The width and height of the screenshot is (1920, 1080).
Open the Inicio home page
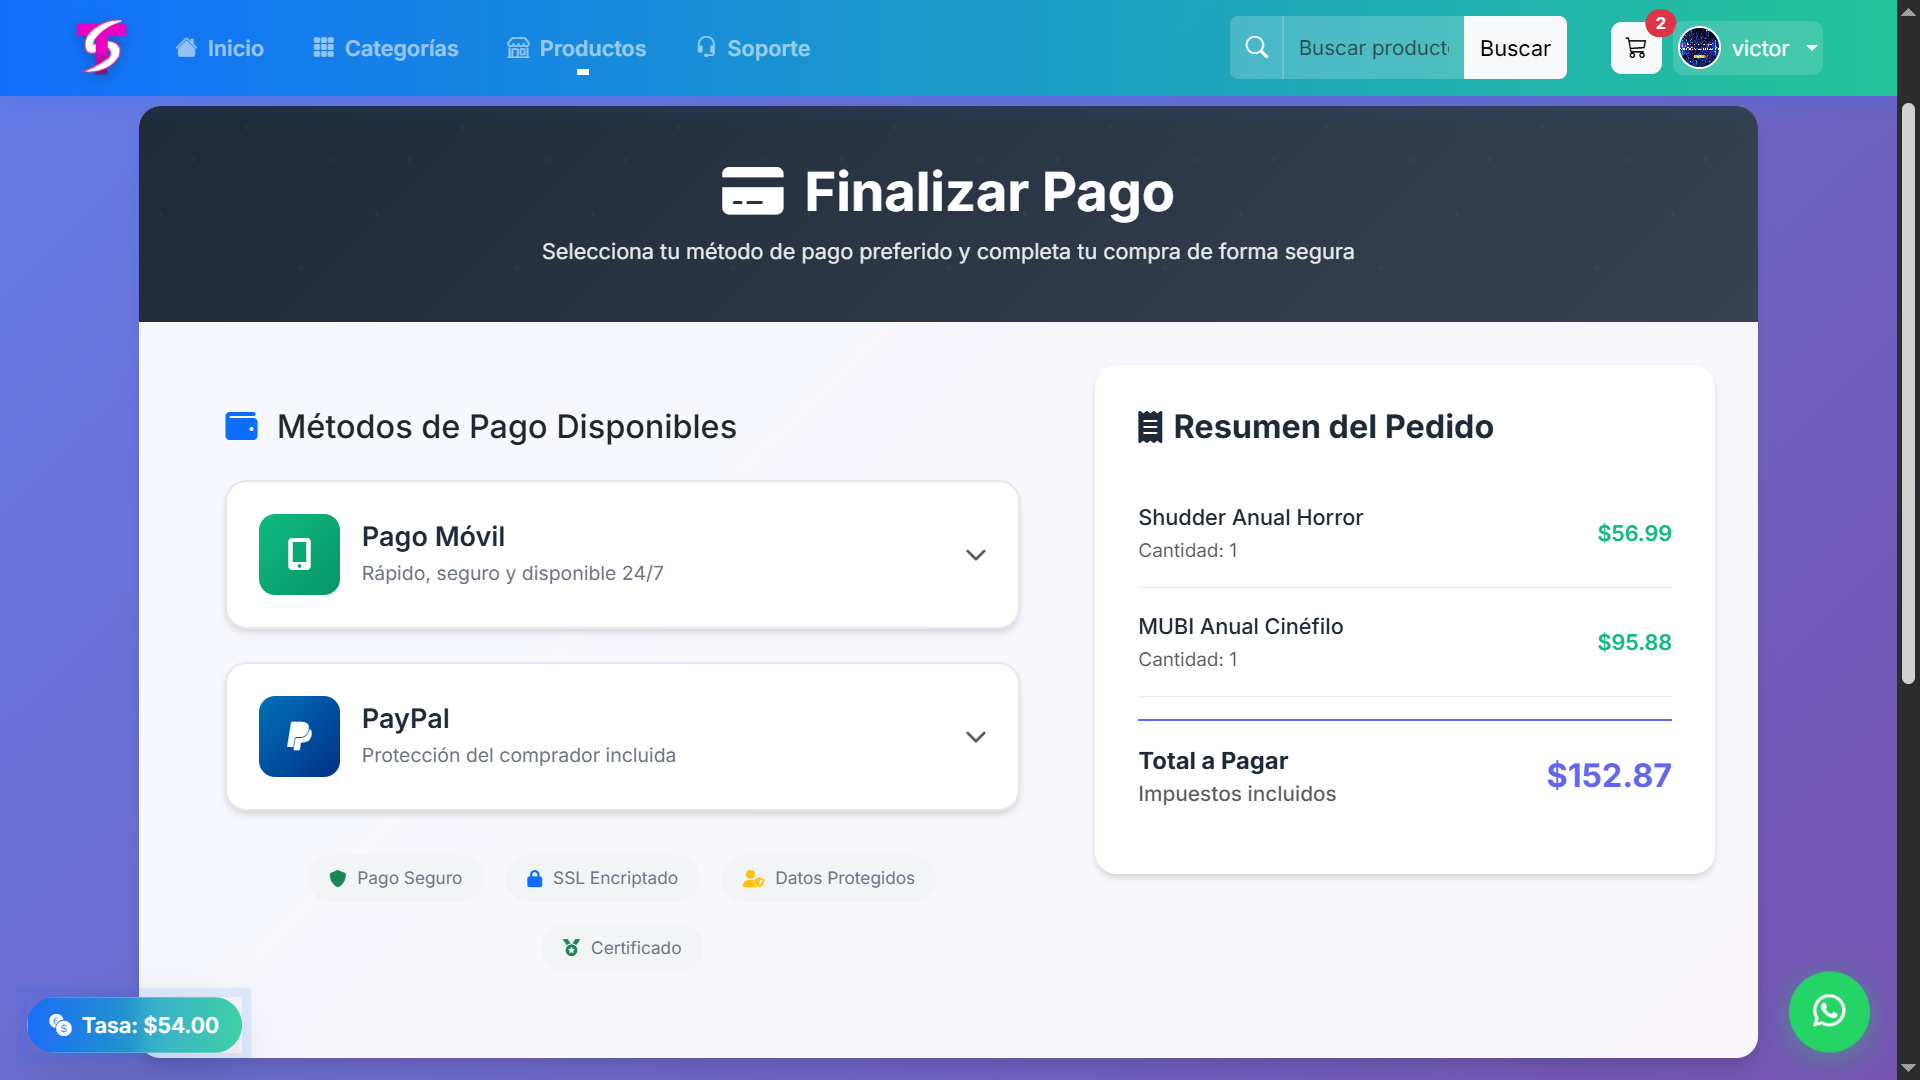coord(220,48)
